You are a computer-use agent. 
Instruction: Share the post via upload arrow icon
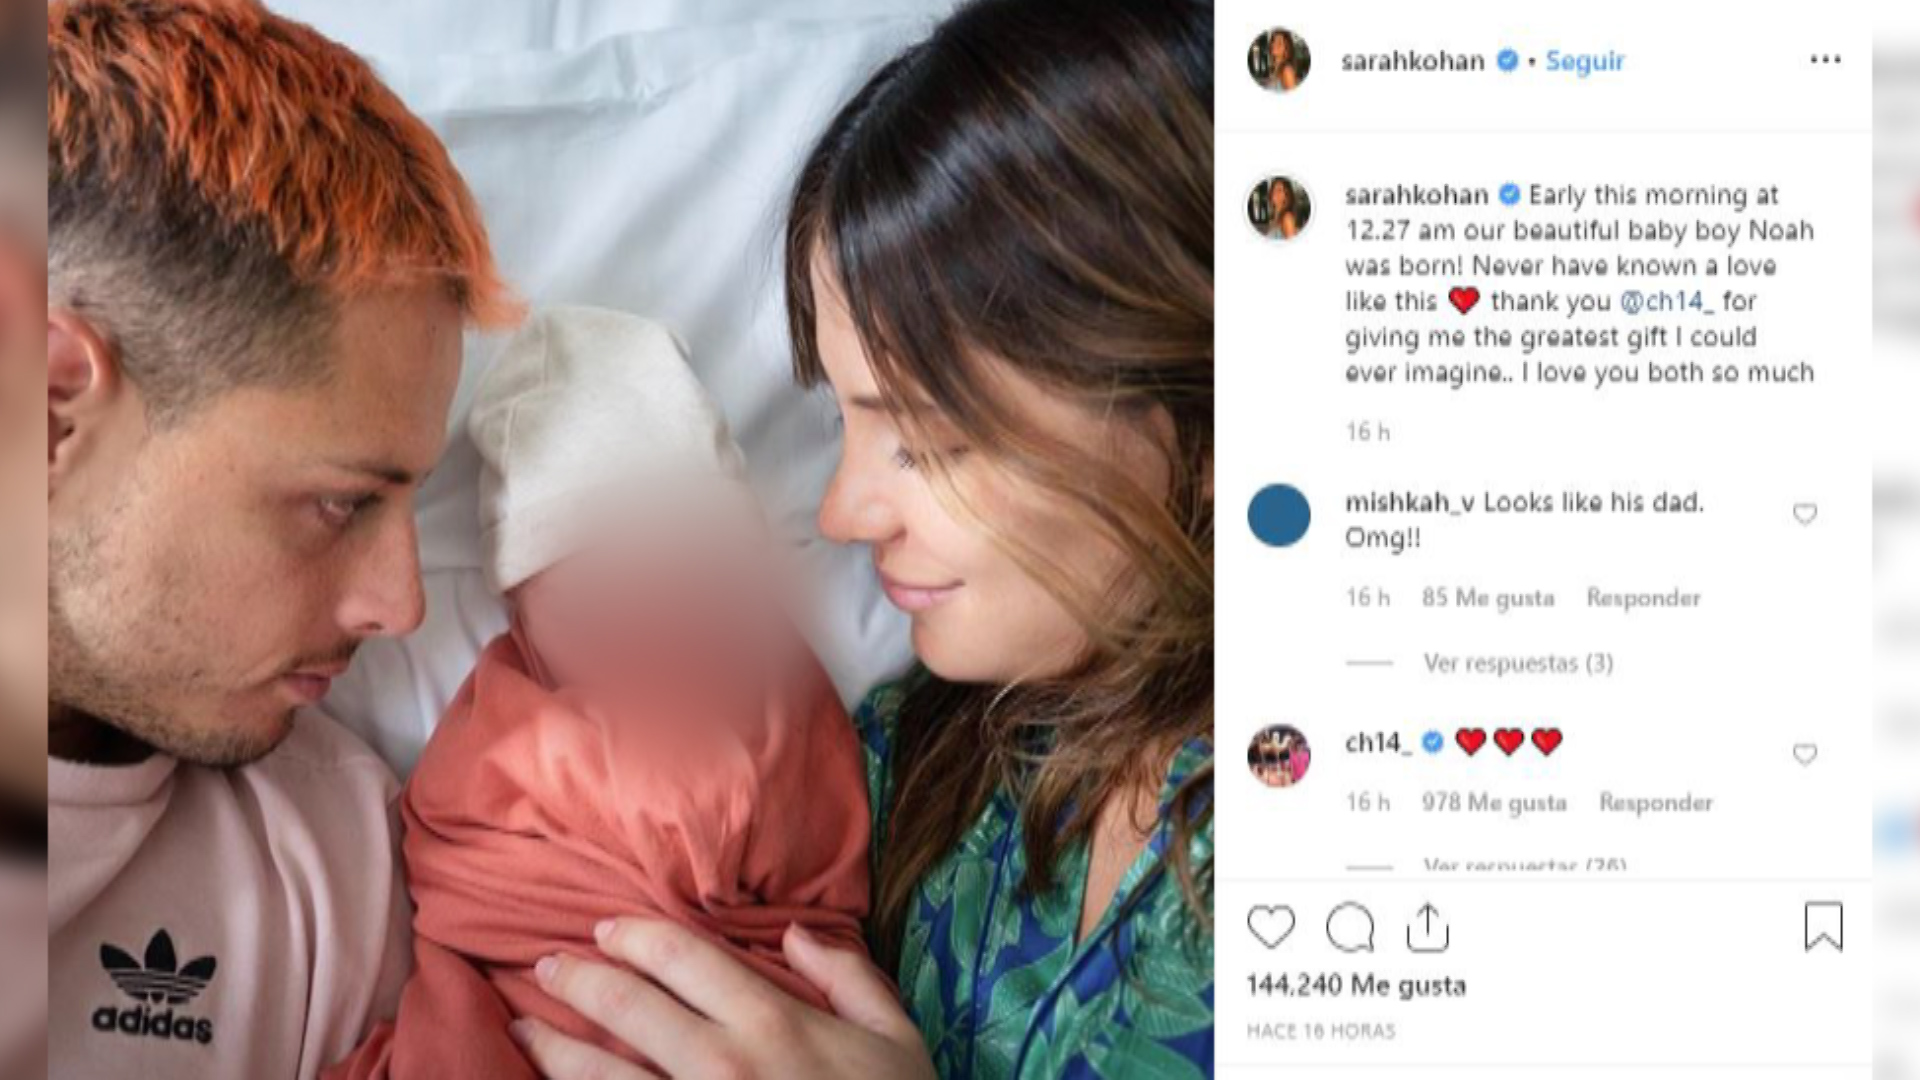pyautogui.click(x=1427, y=927)
